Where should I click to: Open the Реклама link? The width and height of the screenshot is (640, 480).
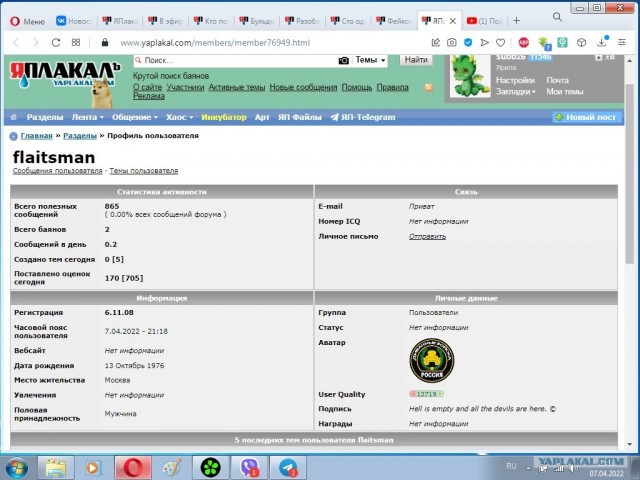coord(149,96)
